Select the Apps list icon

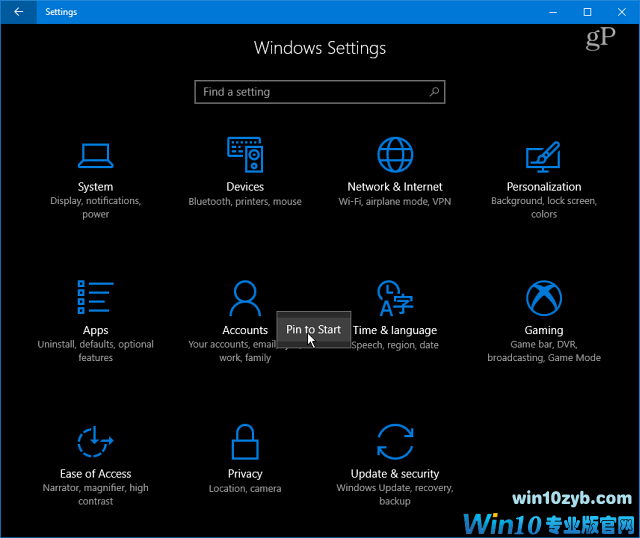[x=95, y=298]
